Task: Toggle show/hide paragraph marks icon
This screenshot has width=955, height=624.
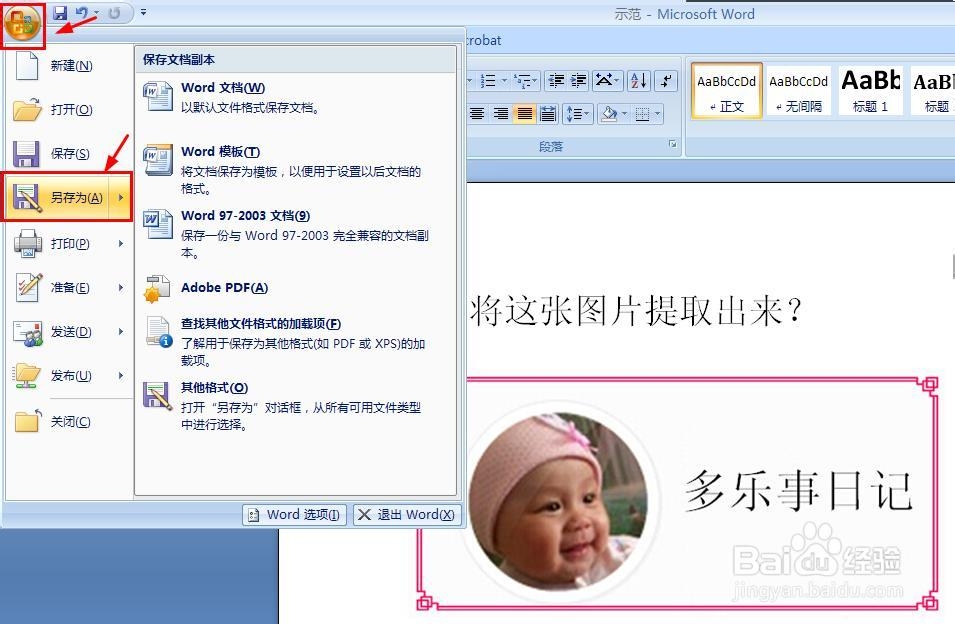Action: tap(667, 80)
